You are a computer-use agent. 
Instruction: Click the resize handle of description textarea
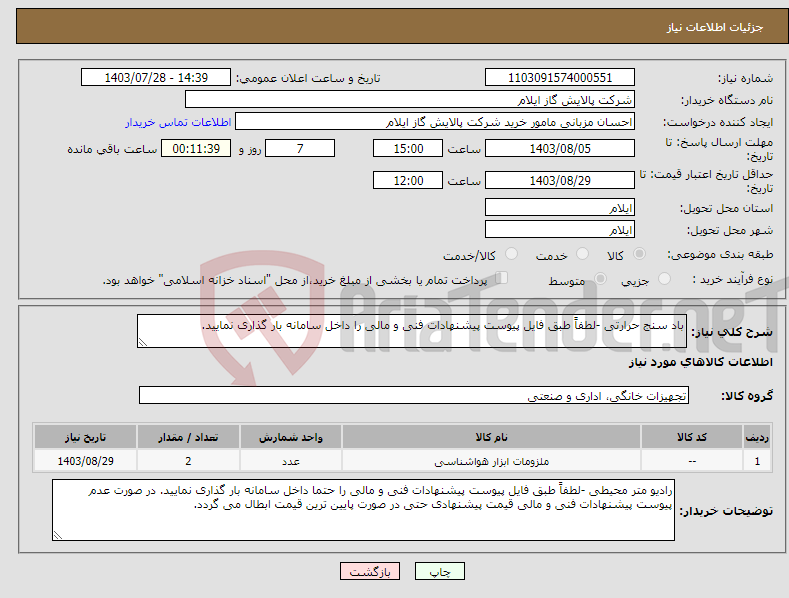pyautogui.click(x=143, y=342)
